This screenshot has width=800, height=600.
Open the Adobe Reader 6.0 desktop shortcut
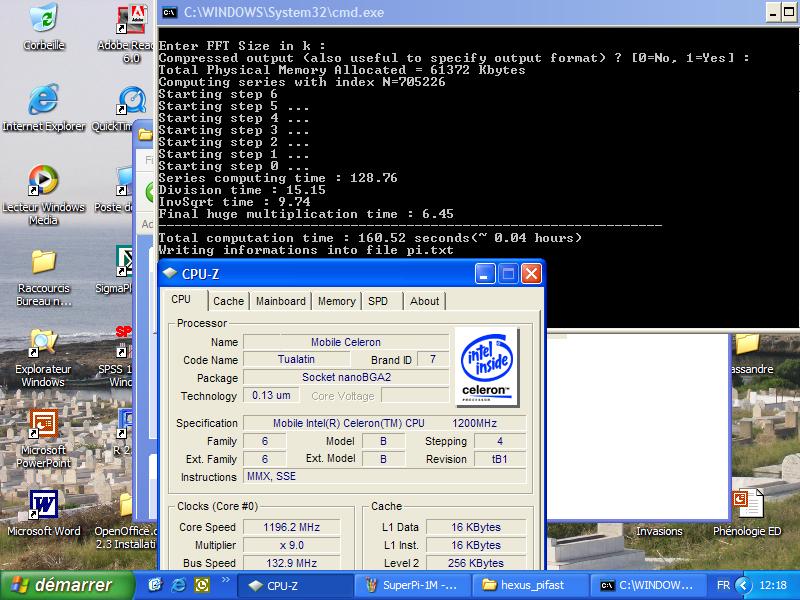pos(132,20)
